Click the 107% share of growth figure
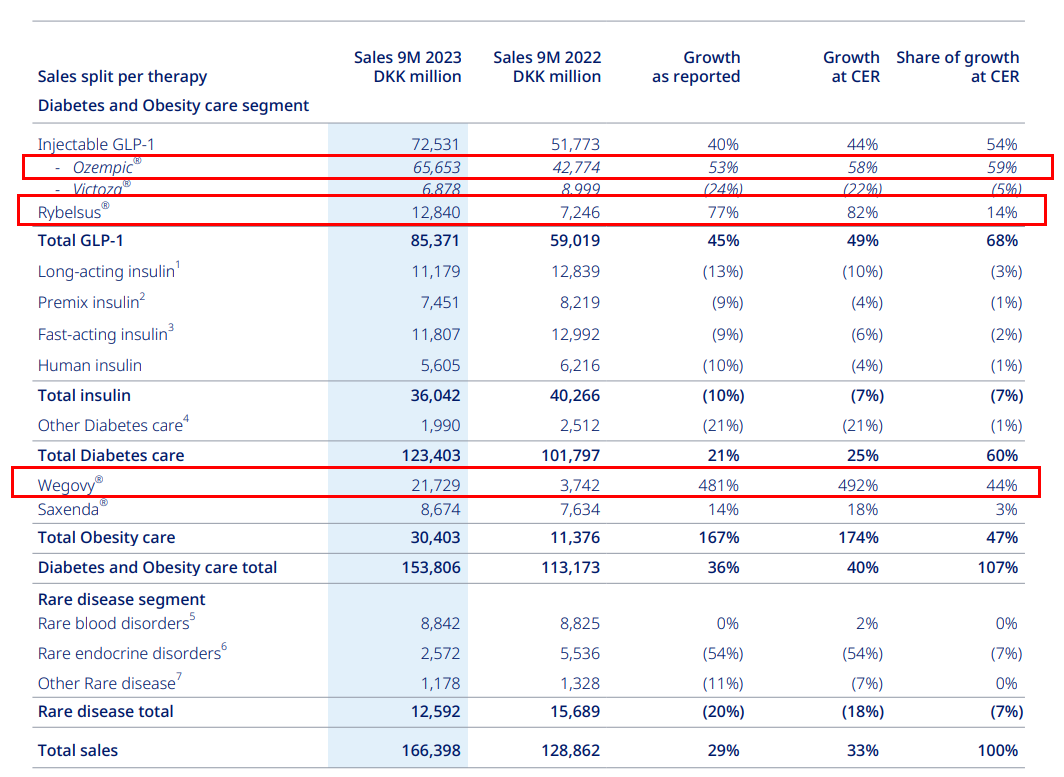This screenshot has height=777, width=1064. [x=998, y=568]
